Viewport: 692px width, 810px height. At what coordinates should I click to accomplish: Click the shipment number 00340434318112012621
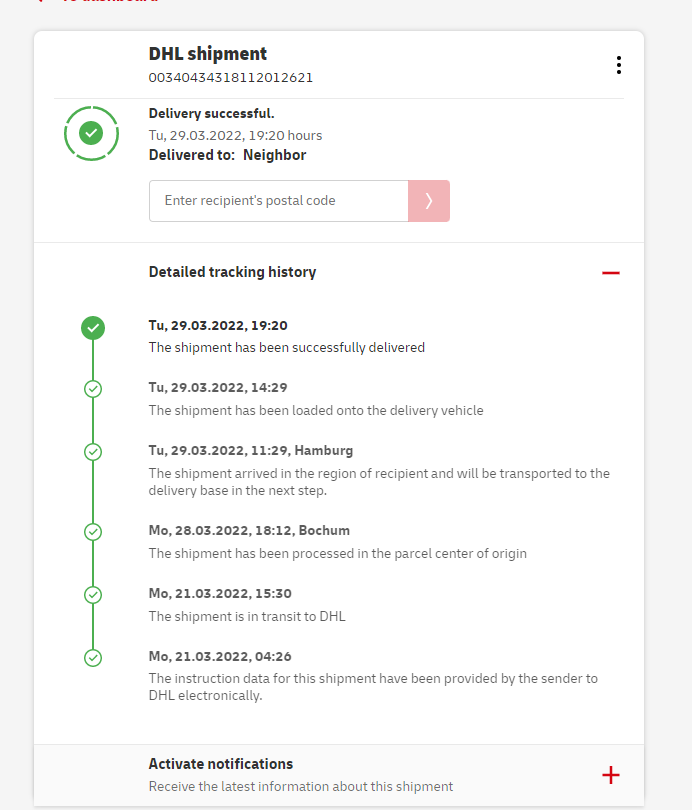(x=231, y=77)
